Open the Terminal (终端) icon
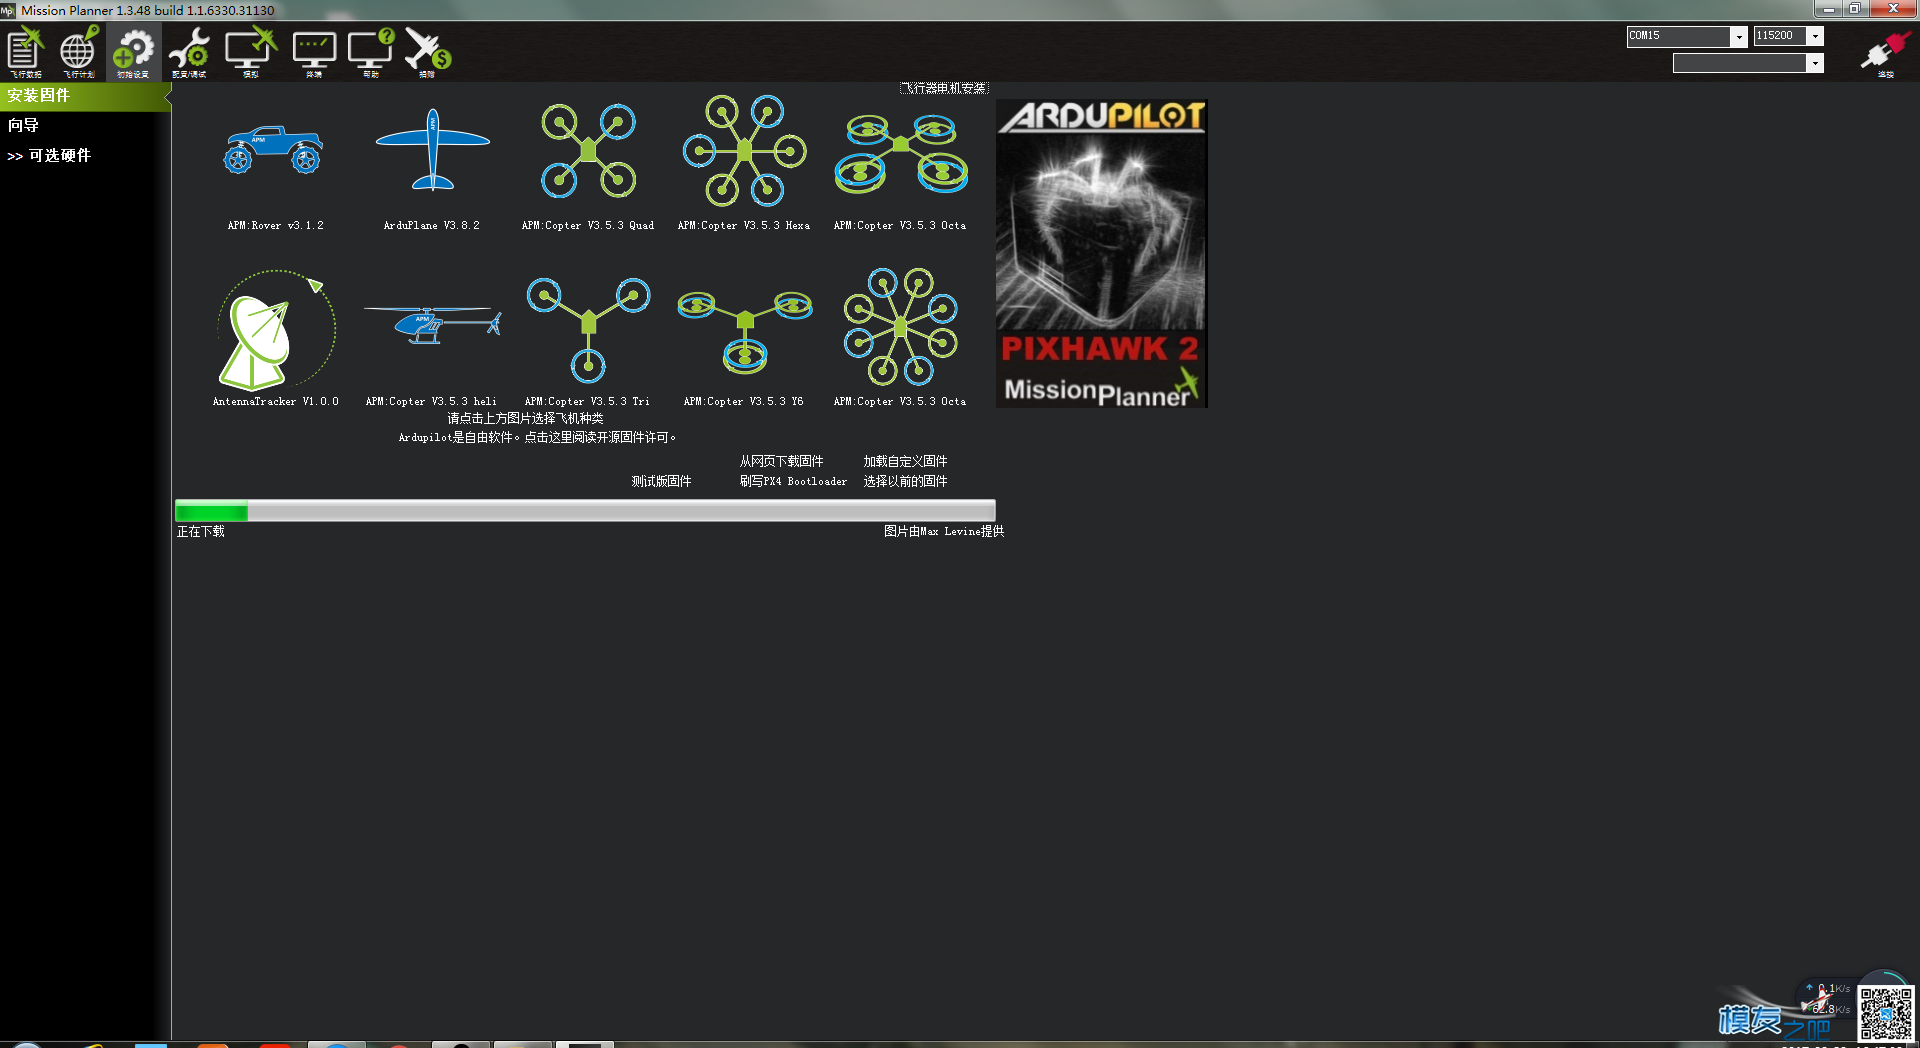The height and width of the screenshot is (1048, 1920). point(314,52)
